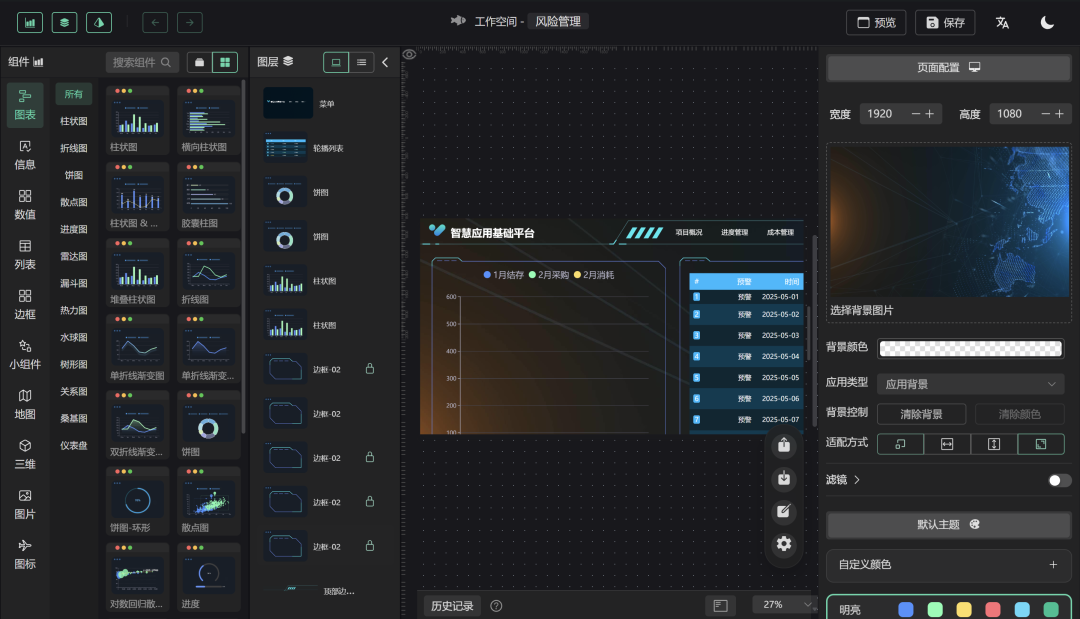Viewport: 1080px width, 619px height.
Task: Click the 清除颜色 button
Action: pyautogui.click(x=1019, y=414)
